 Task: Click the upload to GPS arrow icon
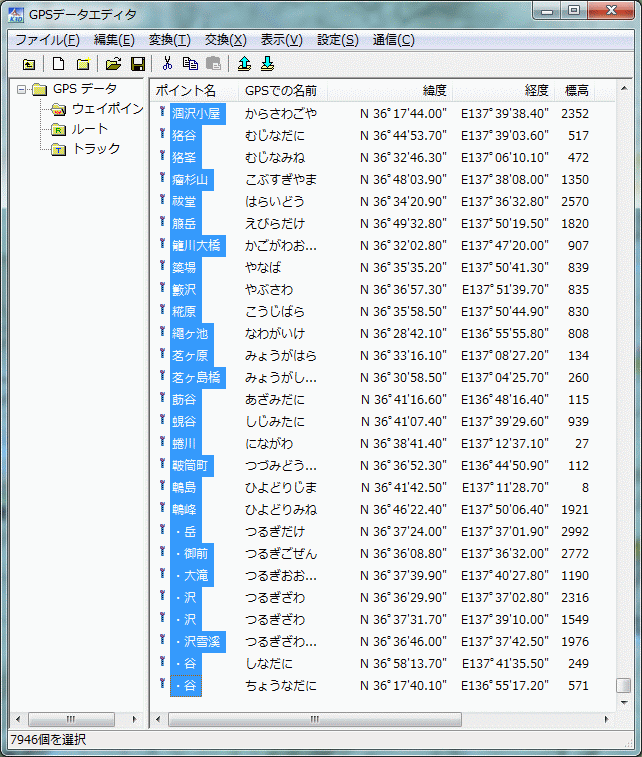click(x=245, y=65)
